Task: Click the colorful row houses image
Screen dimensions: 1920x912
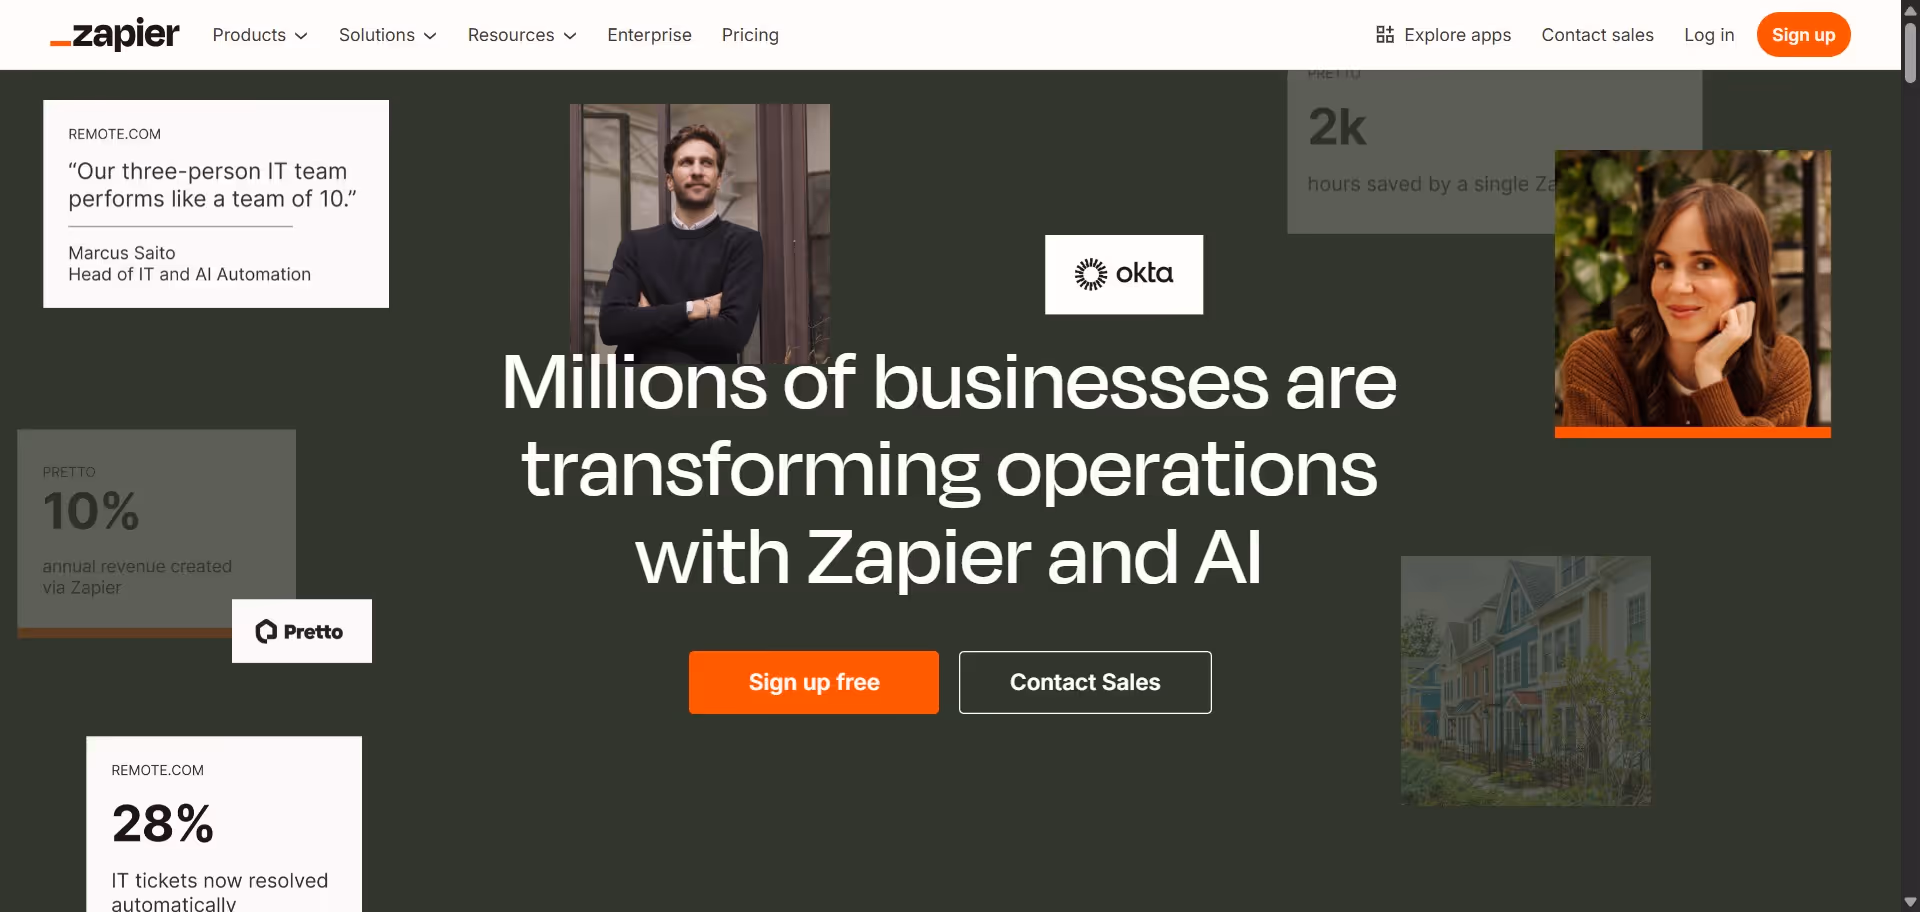Action: point(1526,681)
